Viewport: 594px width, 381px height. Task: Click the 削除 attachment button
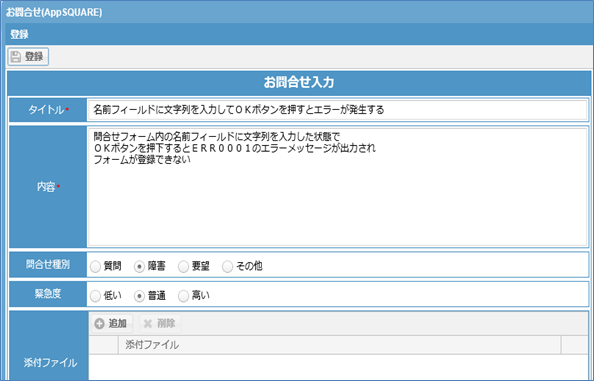[160, 323]
